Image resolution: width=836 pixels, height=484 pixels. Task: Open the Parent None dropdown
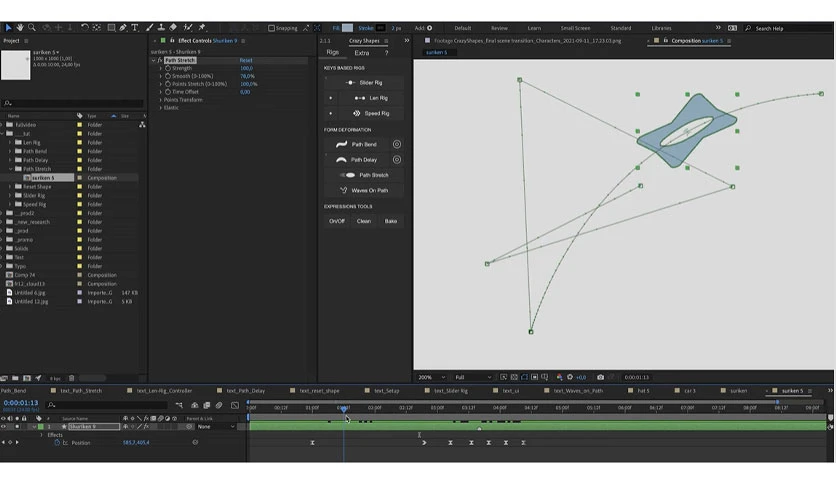216,427
